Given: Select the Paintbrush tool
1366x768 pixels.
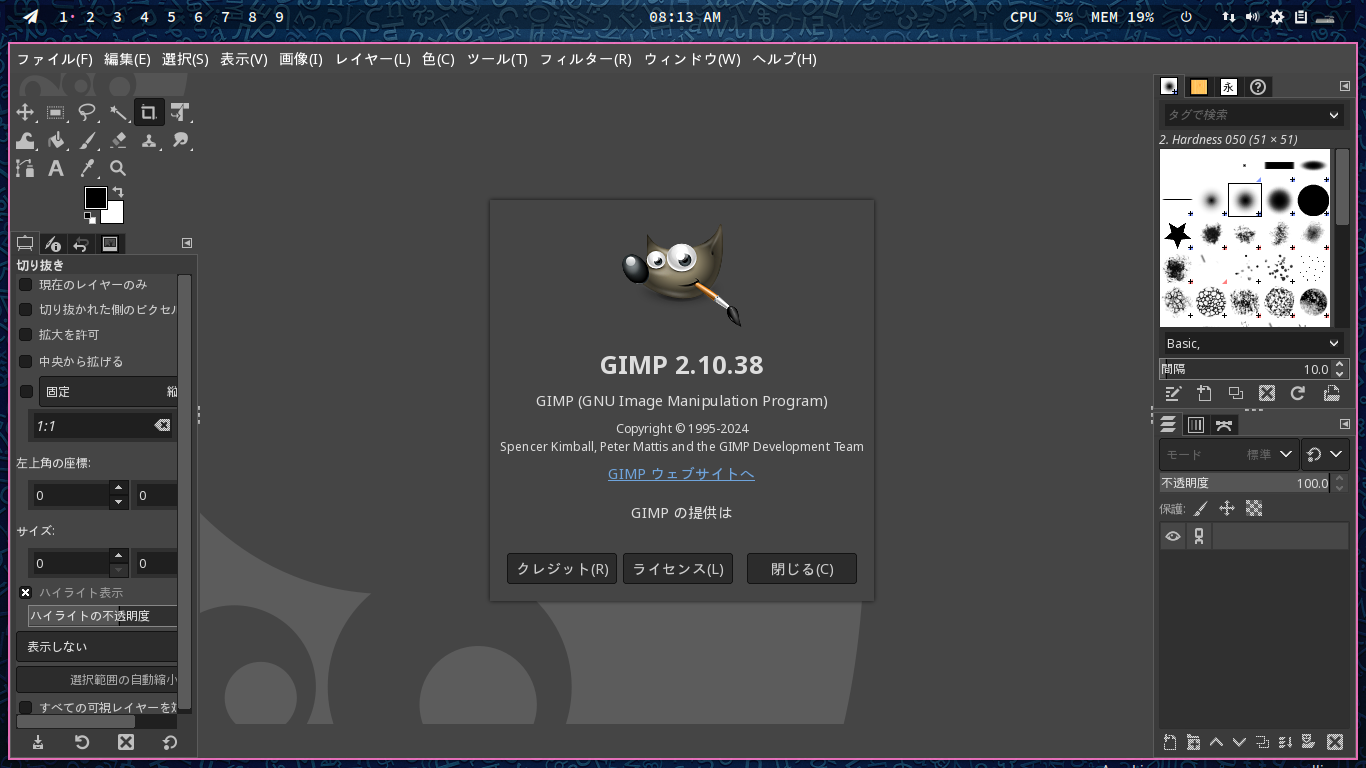Looking at the screenshot, I should pos(88,141).
